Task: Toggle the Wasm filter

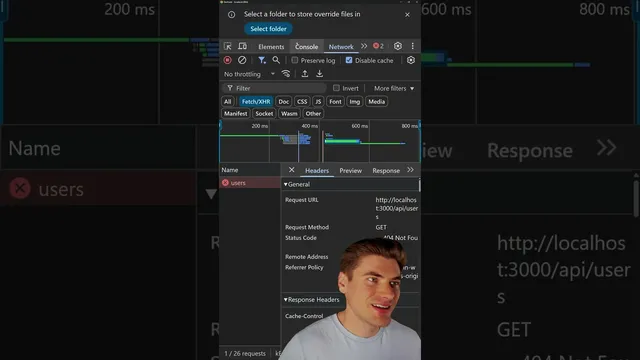Action: [289, 114]
